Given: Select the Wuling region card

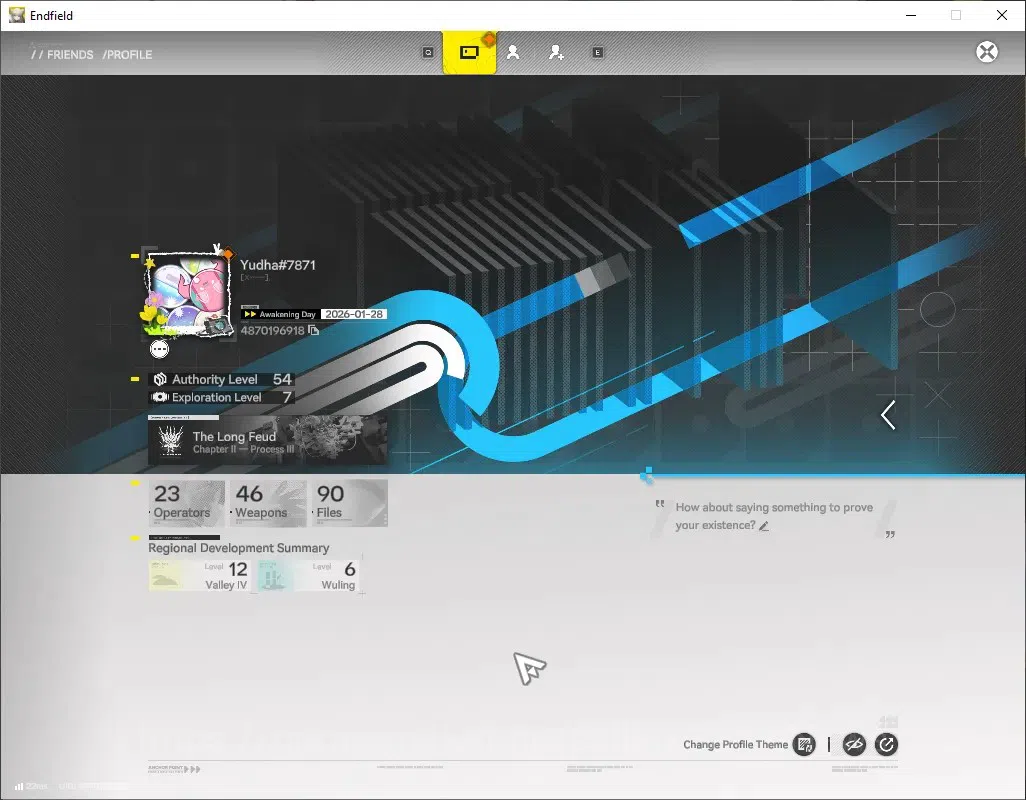Looking at the screenshot, I should (308, 576).
